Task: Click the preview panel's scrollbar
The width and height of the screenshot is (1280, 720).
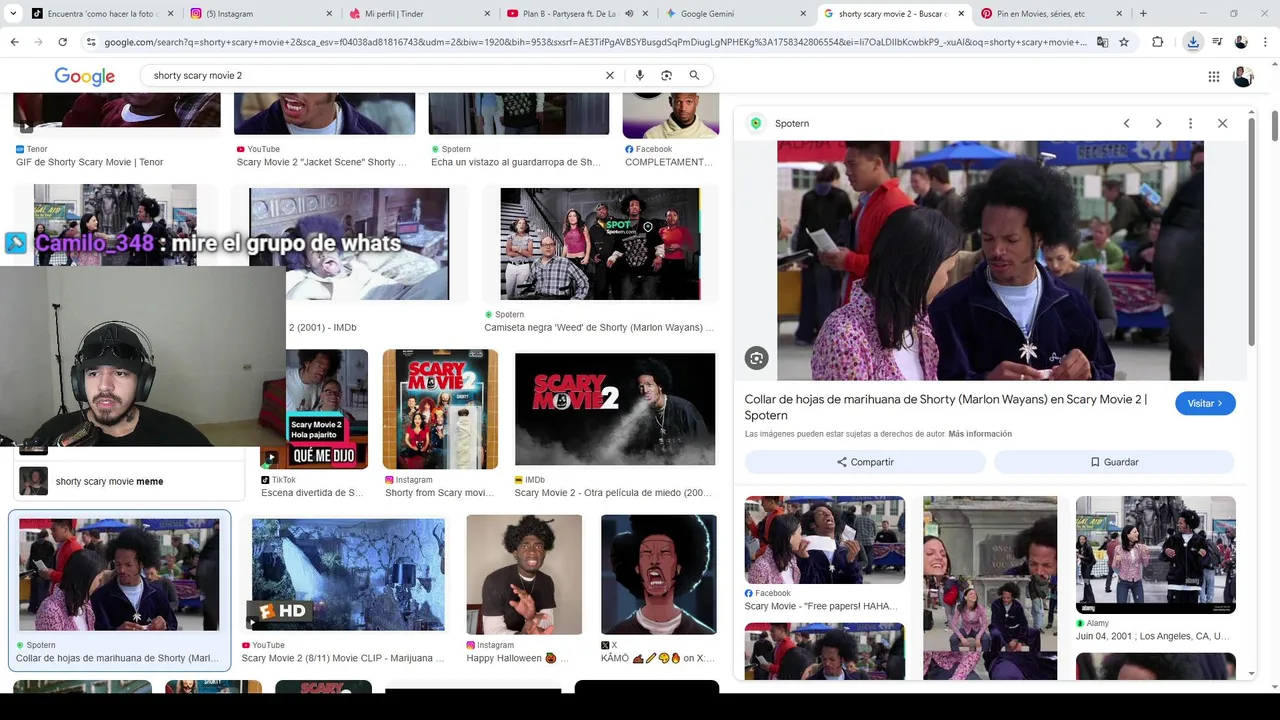Action: pos(1251,230)
